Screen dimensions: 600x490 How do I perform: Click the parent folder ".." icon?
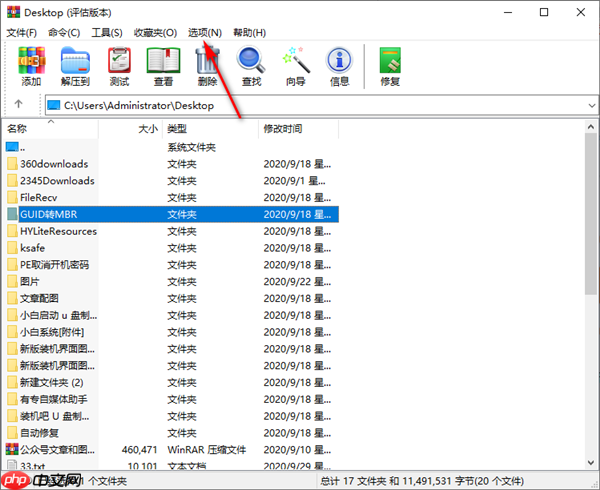click(x=12, y=147)
